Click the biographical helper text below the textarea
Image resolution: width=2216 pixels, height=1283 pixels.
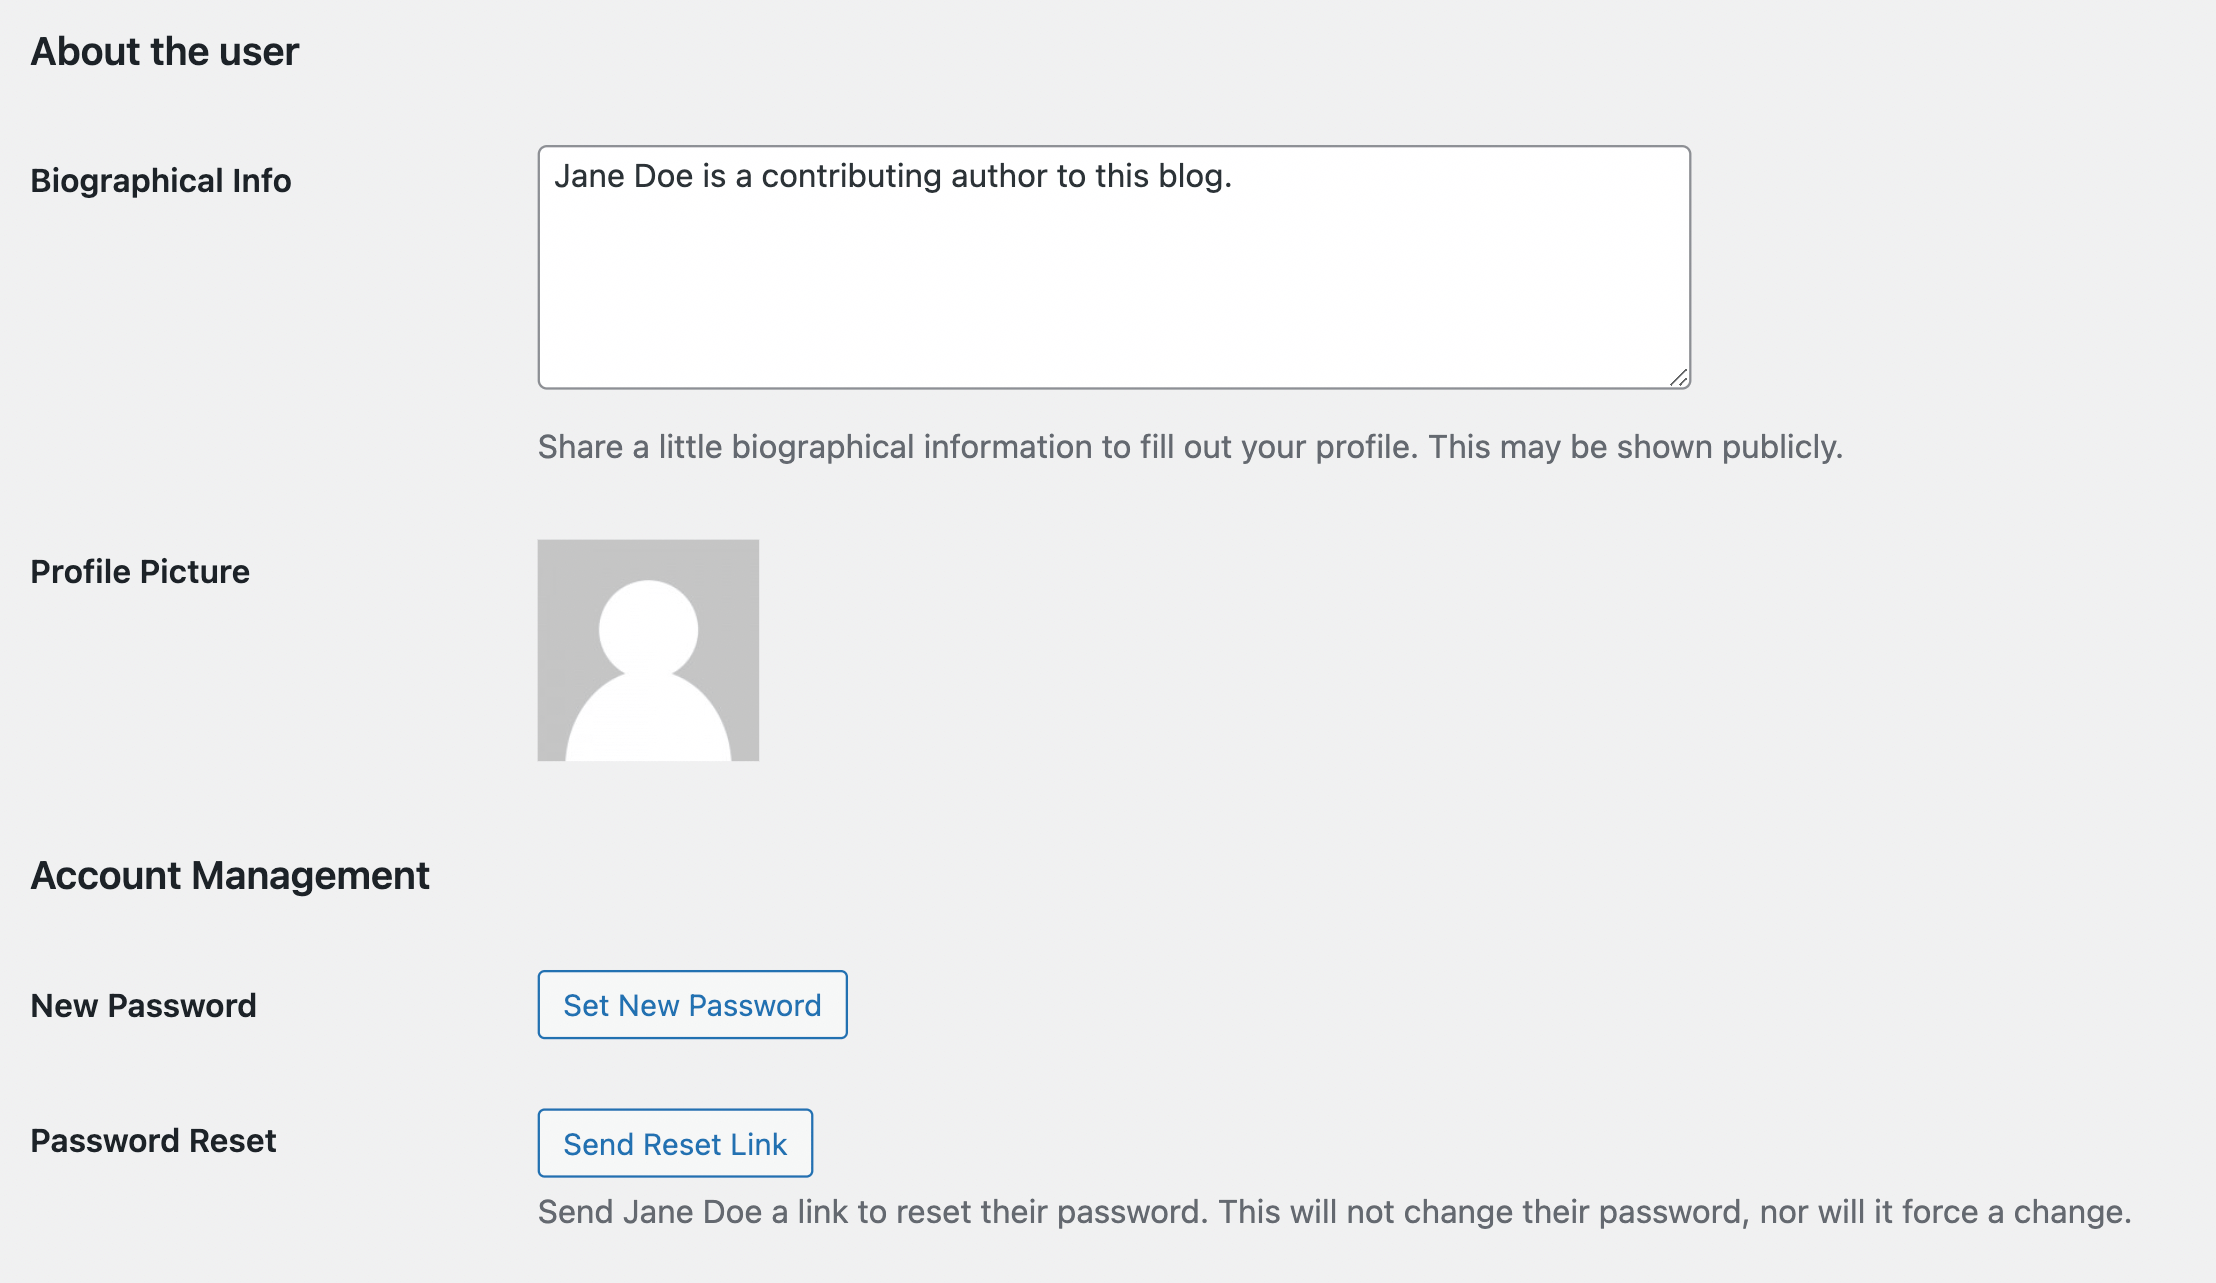click(x=1190, y=447)
